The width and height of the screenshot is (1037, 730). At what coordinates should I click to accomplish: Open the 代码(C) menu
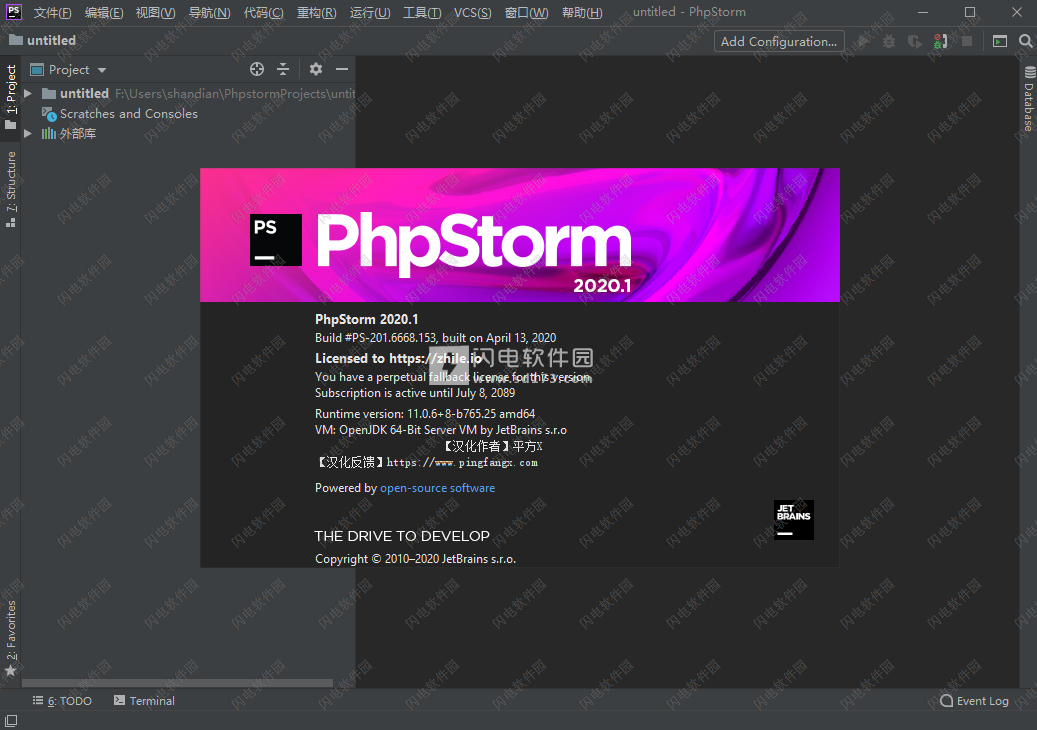(263, 13)
